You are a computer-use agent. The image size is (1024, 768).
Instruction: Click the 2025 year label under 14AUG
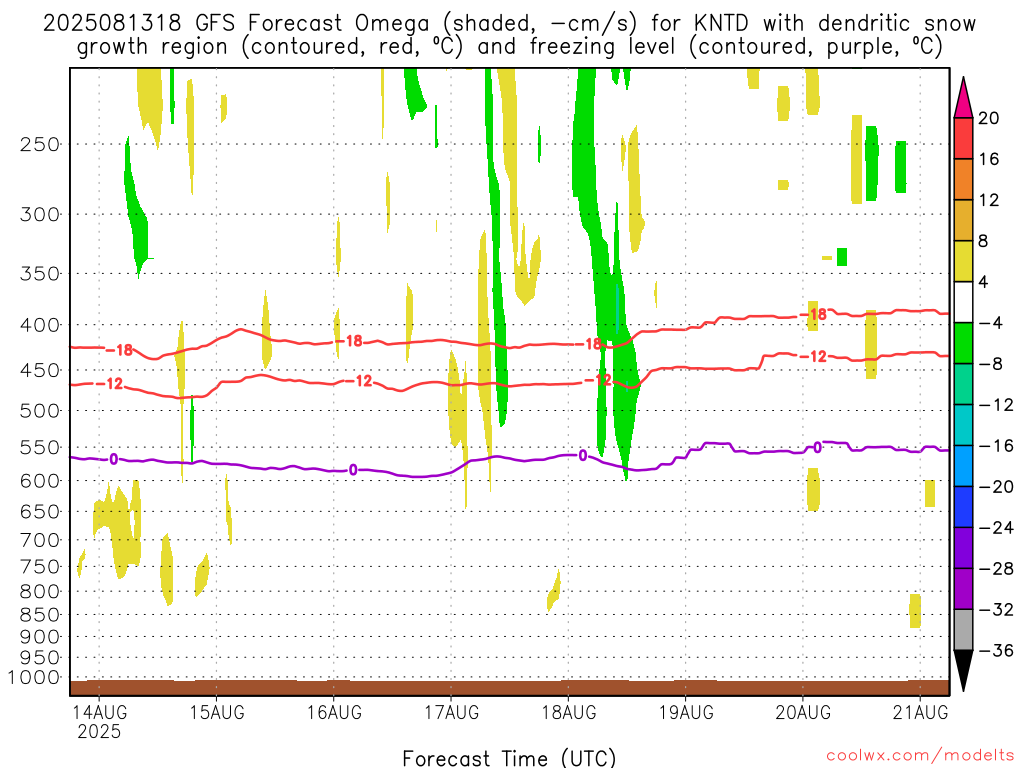point(99,731)
